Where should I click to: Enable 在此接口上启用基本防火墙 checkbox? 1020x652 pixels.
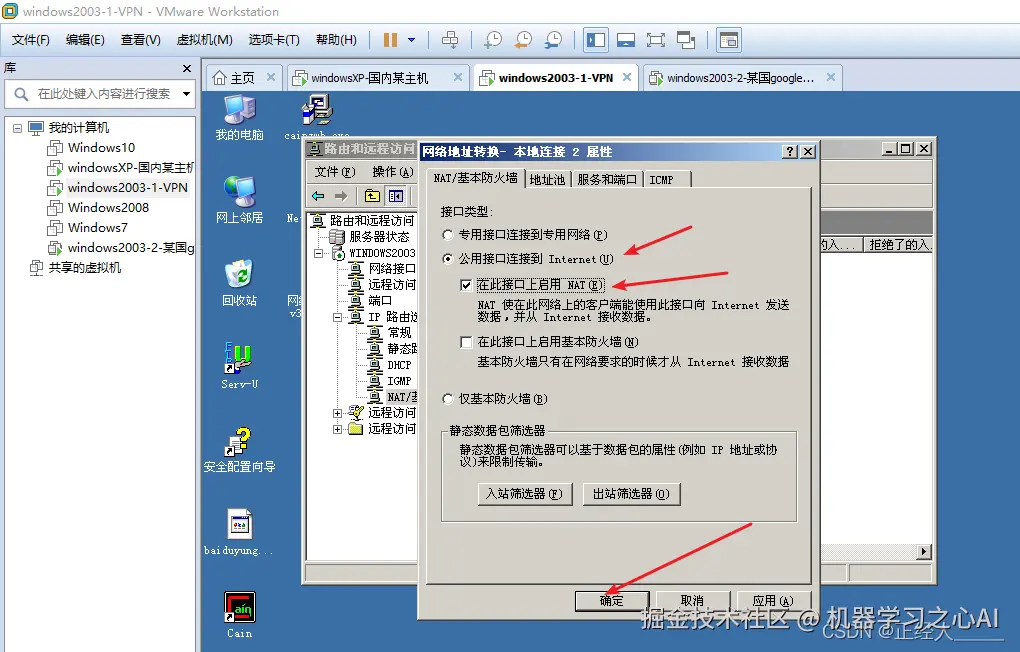tap(466, 342)
